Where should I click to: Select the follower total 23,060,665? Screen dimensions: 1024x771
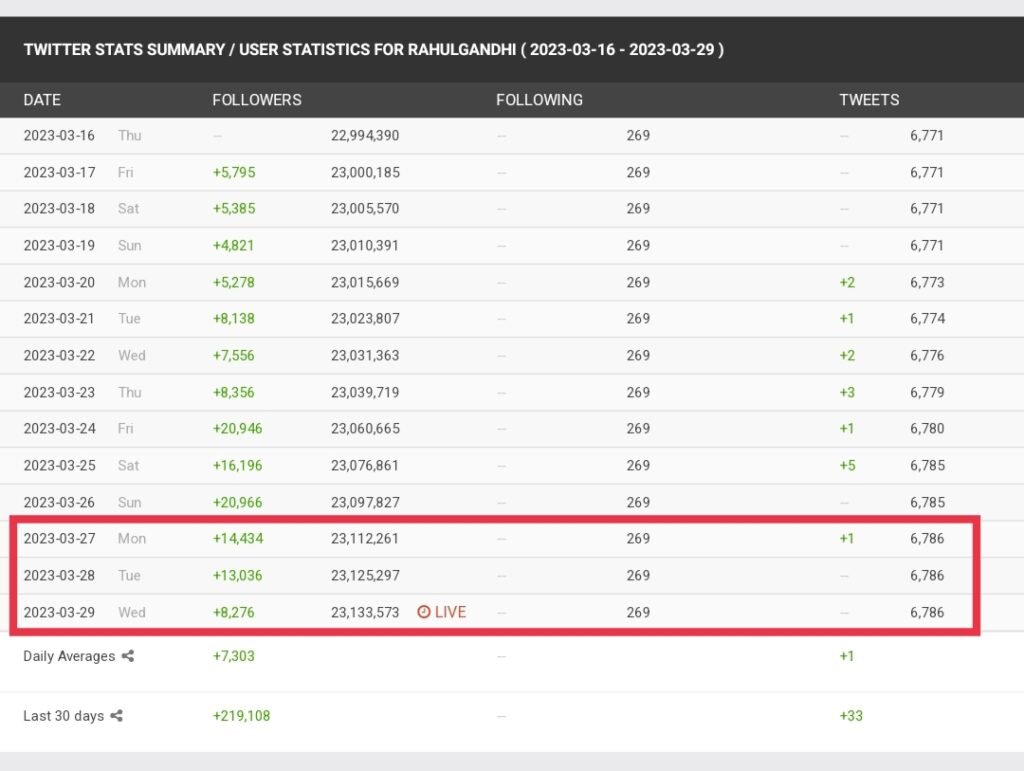365,429
